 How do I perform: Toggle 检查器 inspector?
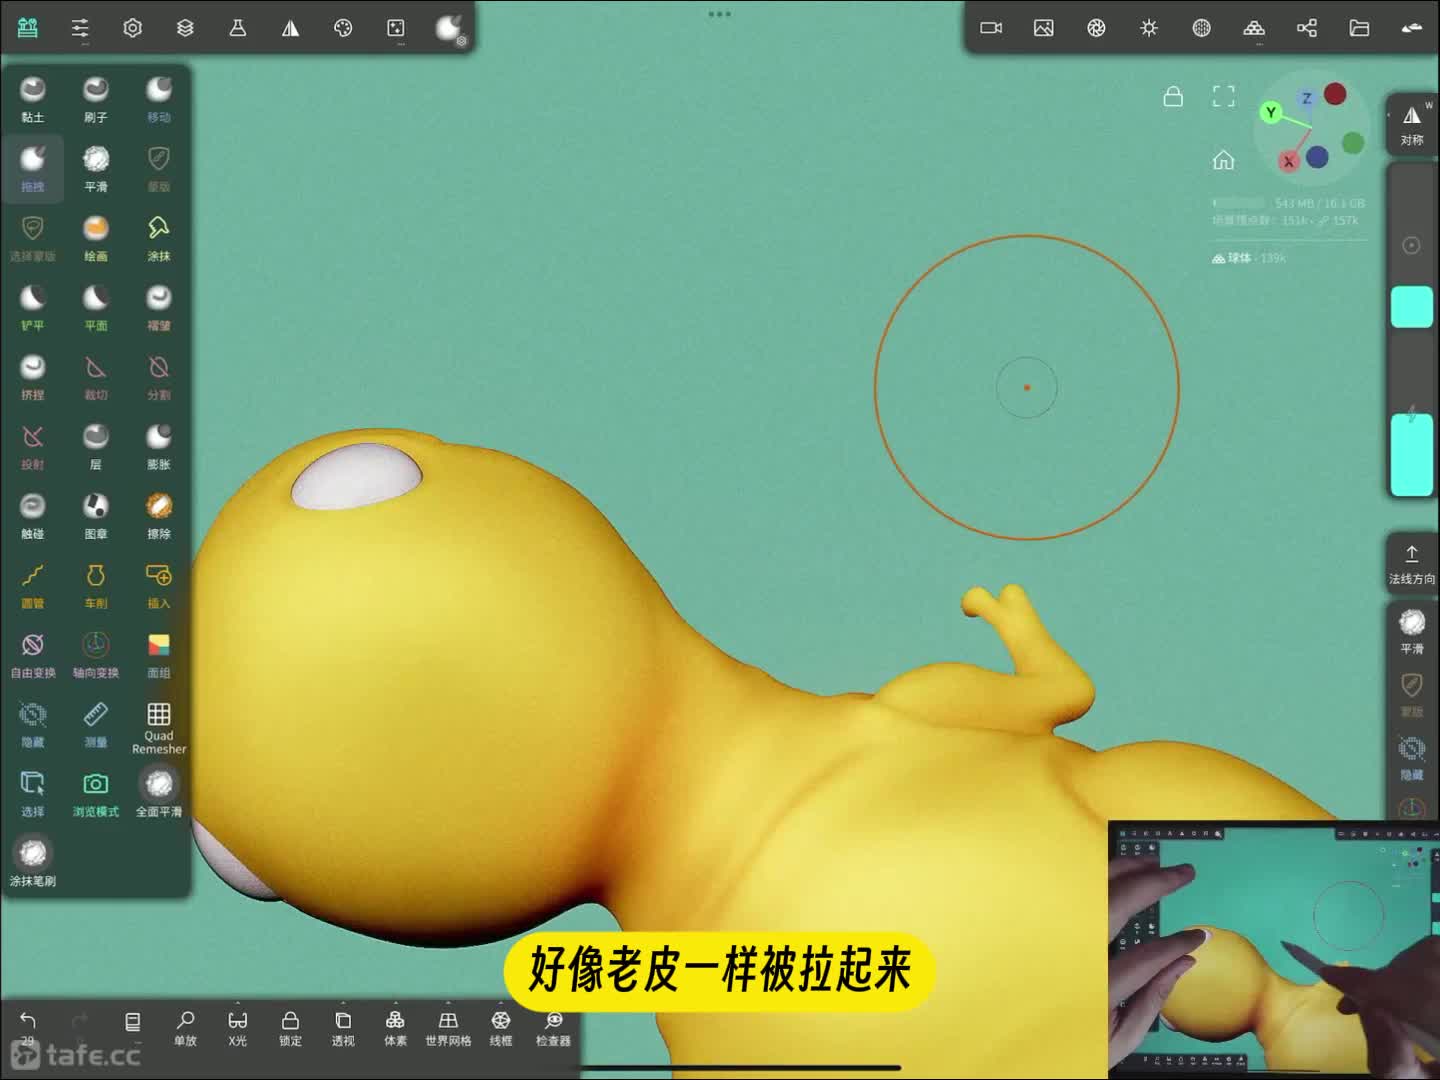tap(553, 1027)
